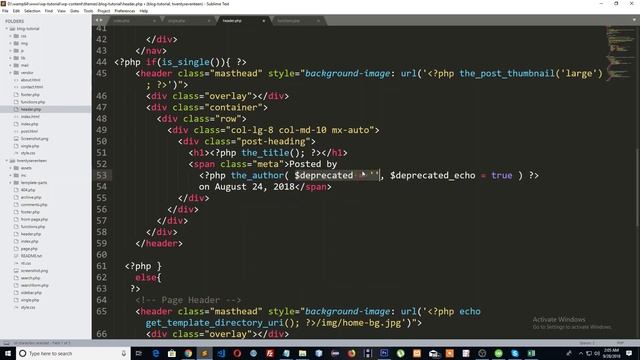Screen dimensions: 640x360
Task: Open the Project menu
Action: (104, 11)
